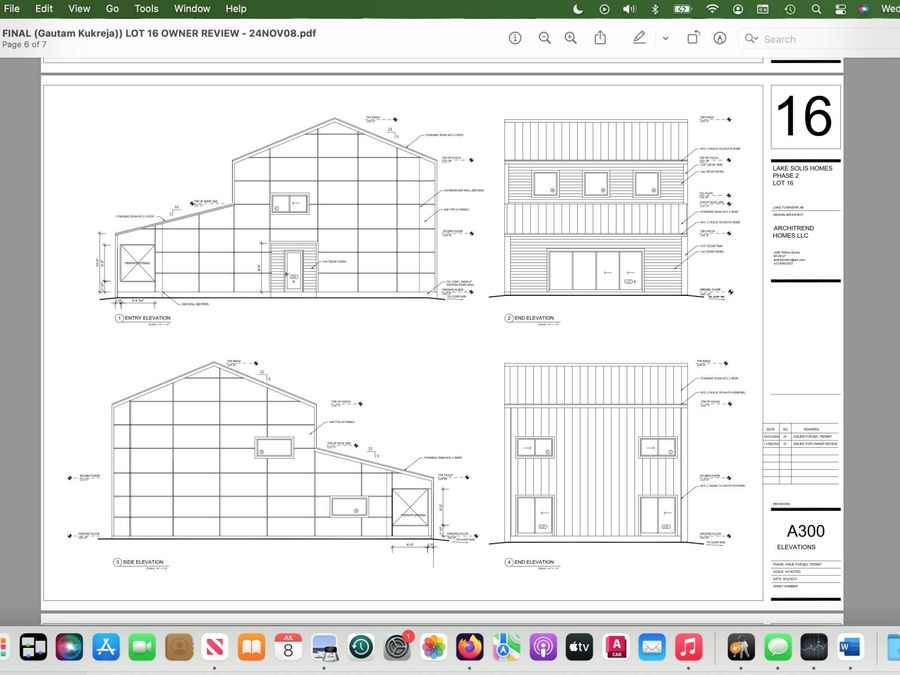Check the battery status icon
This screenshot has width=900, height=675.
(x=683, y=9)
